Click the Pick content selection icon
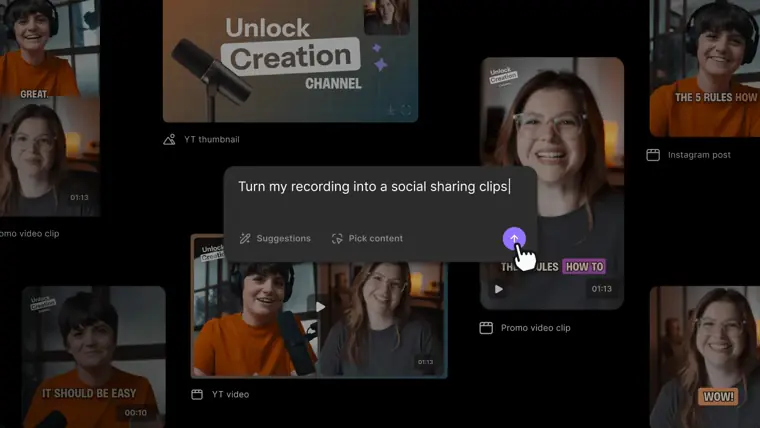The width and height of the screenshot is (760, 428). coord(337,238)
